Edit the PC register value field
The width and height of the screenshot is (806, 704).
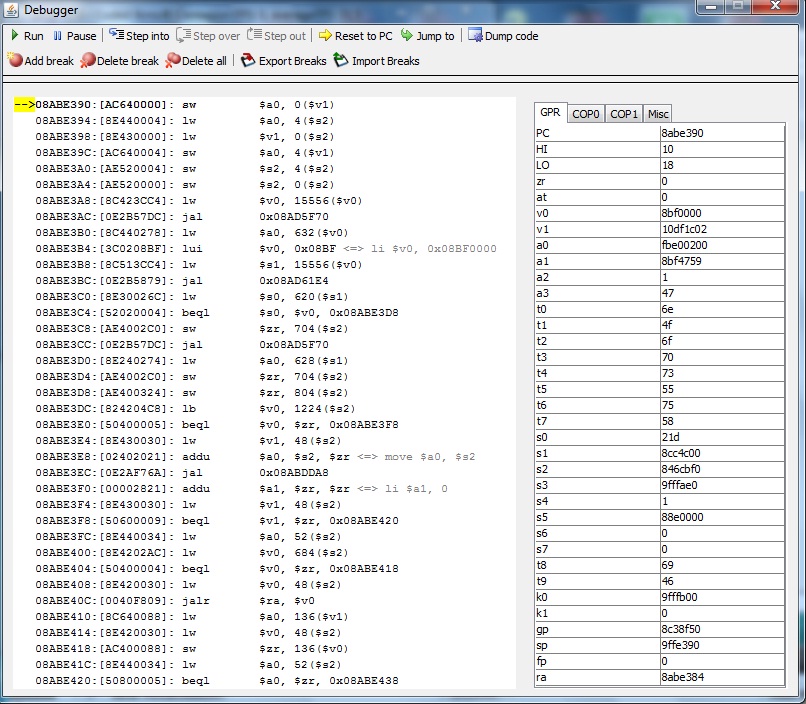tap(721, 133)
